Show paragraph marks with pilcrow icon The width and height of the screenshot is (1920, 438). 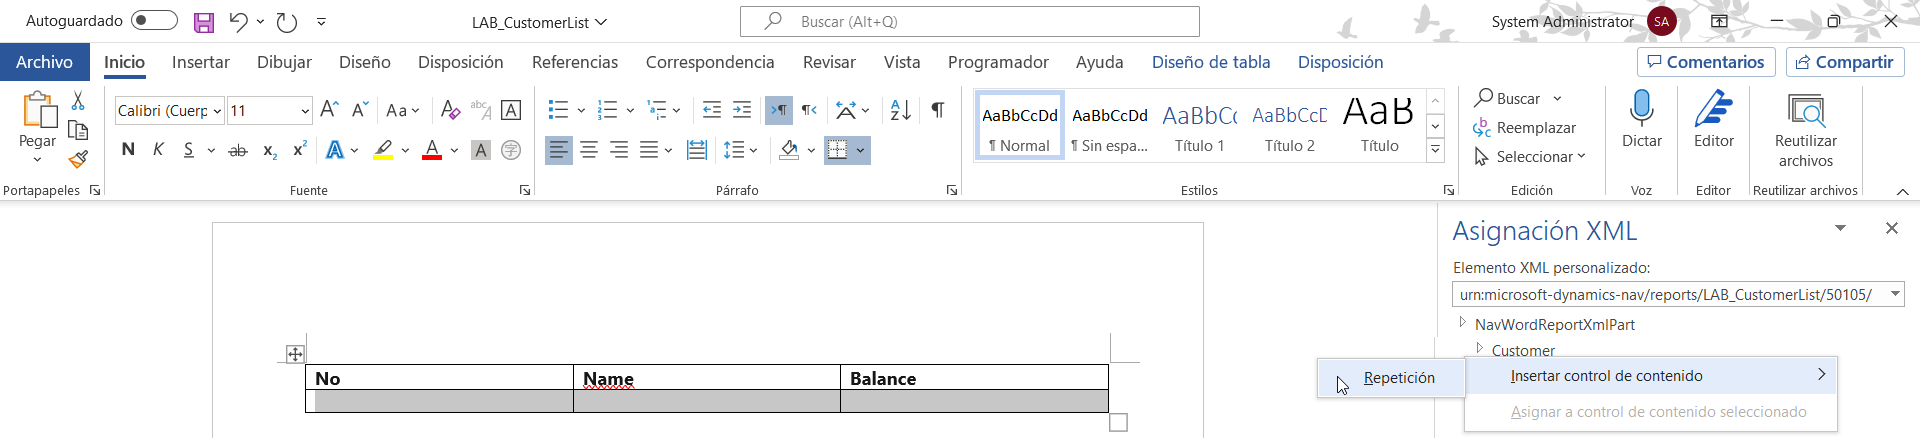(938, 110)
